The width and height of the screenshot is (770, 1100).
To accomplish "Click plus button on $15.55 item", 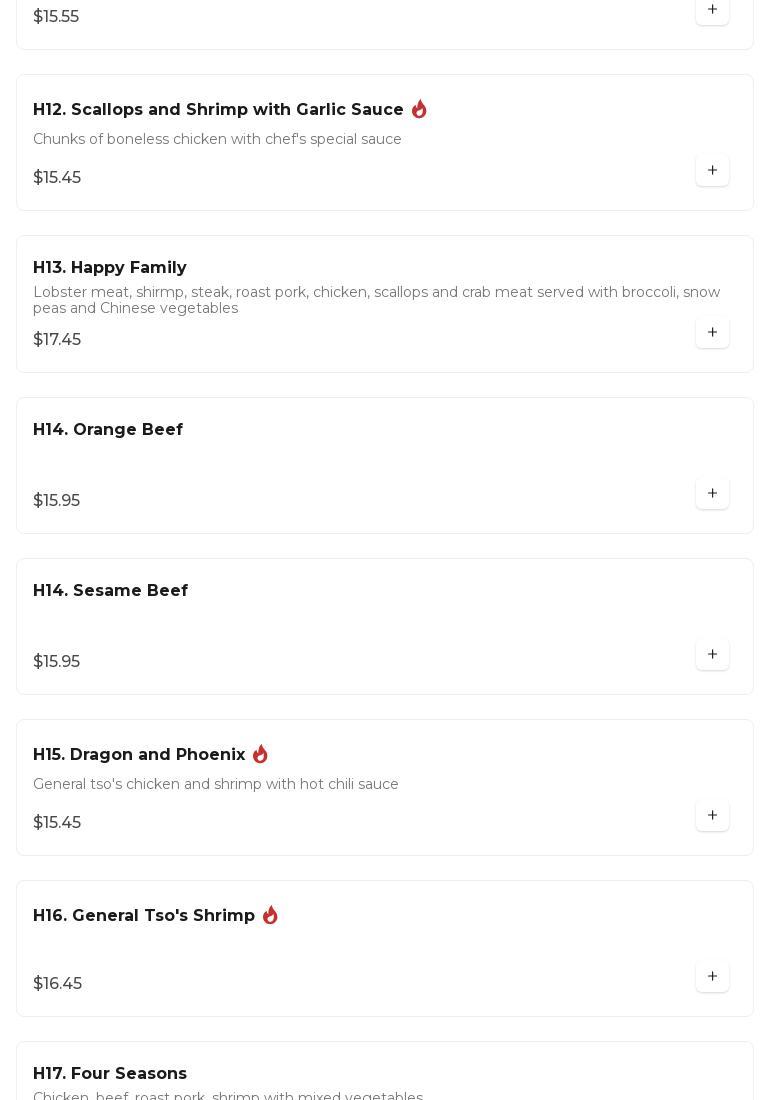I will click(712, 10).
